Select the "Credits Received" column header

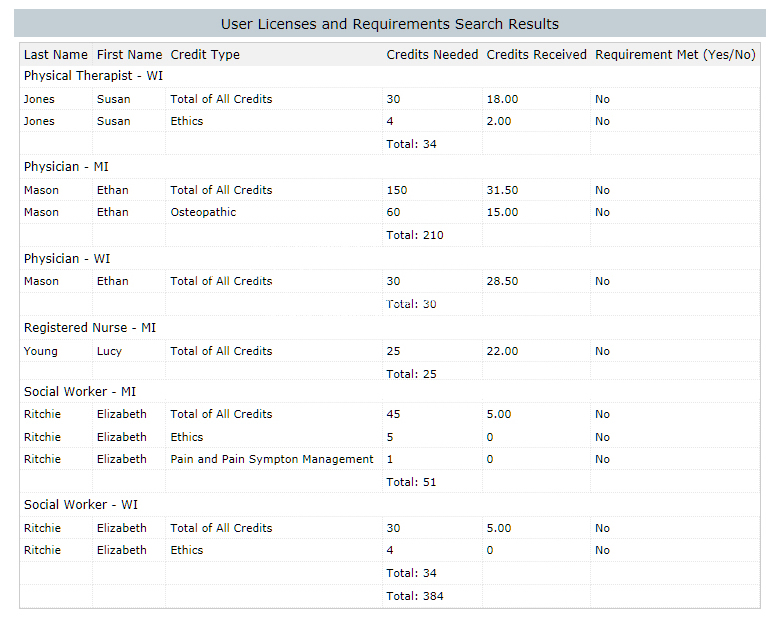point(536,55)
